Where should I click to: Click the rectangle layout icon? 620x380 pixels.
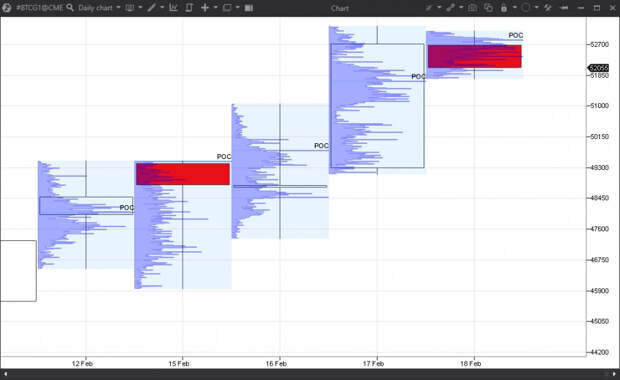point(227,8)
